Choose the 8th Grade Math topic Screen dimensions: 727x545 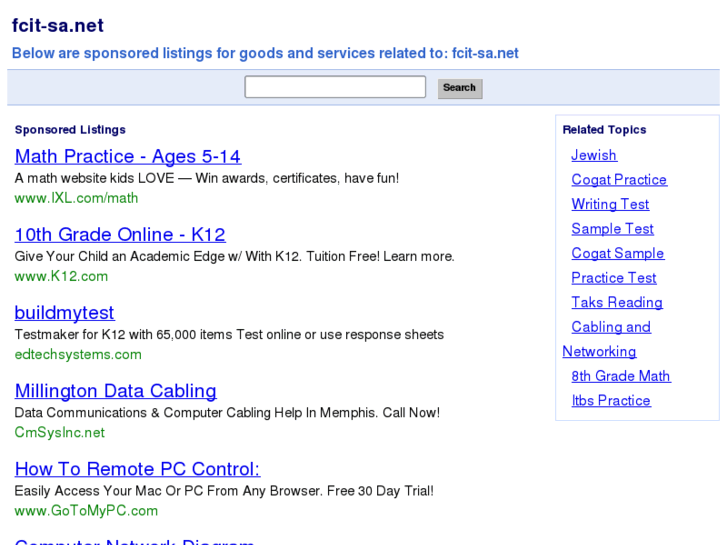[621, 376]
